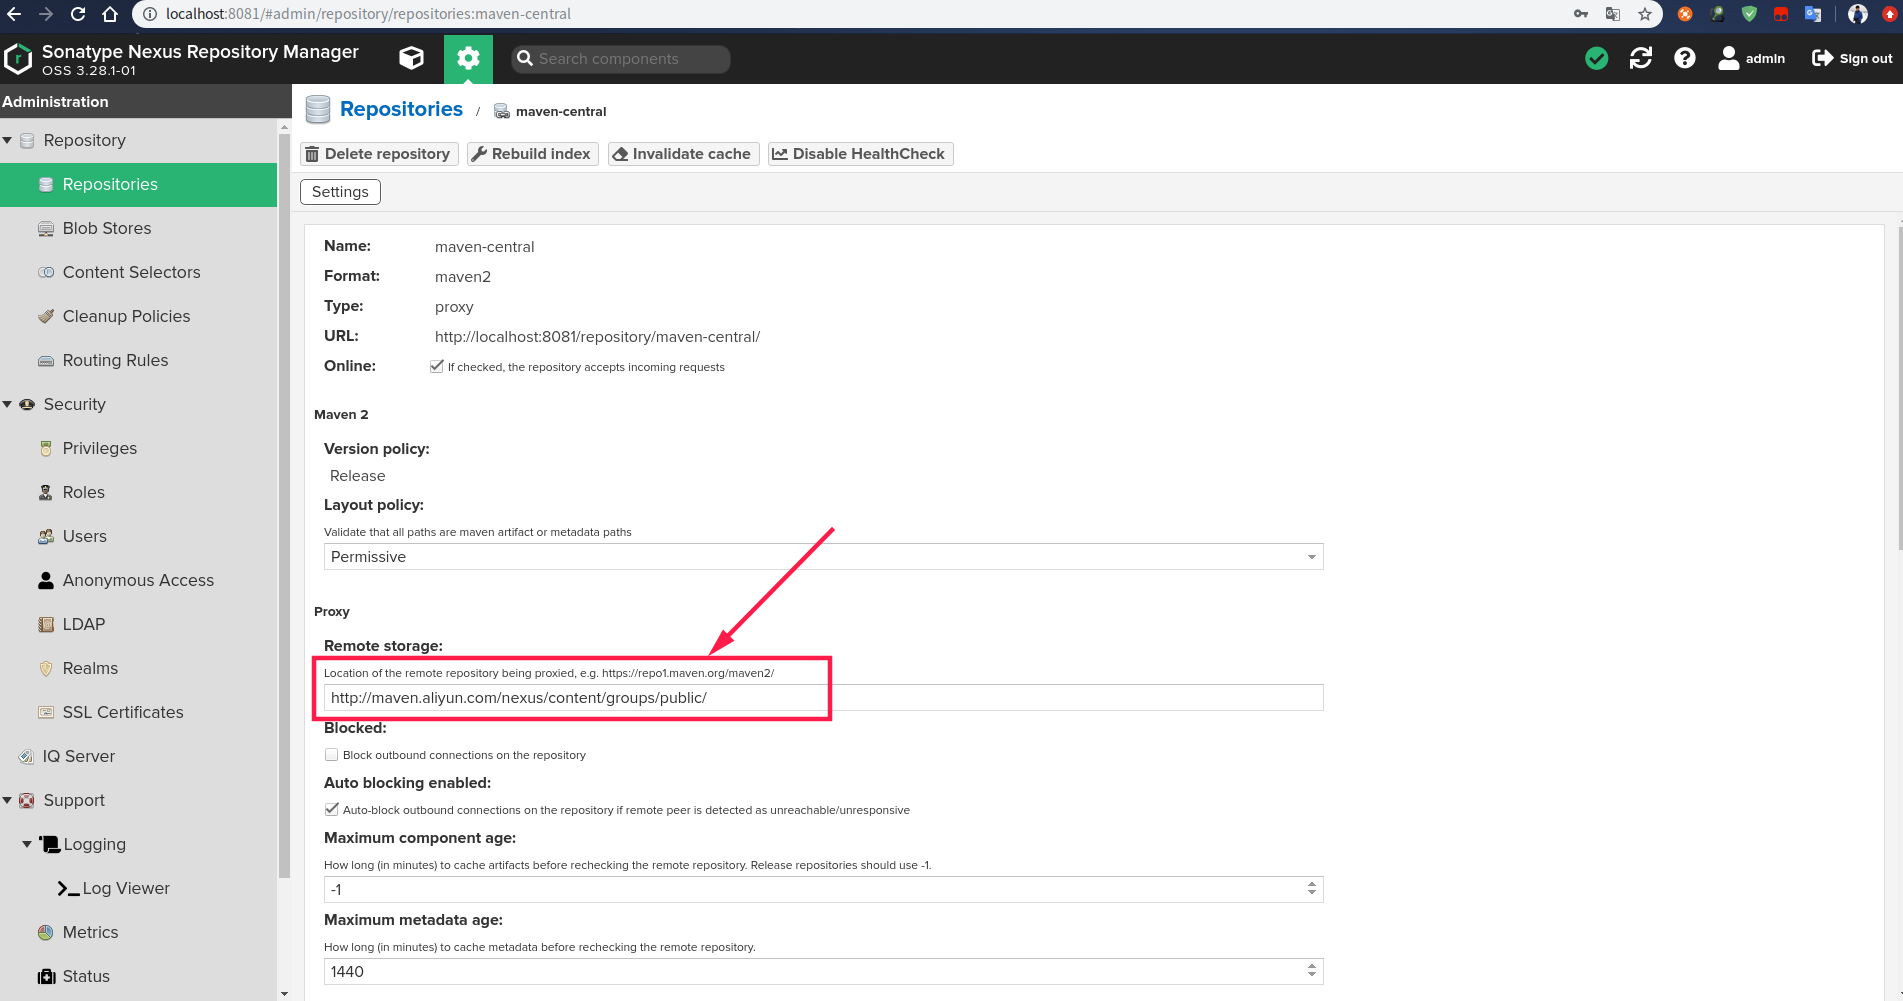Click the browser address bar URL
The height and width of the screenshot is (1001, 1903).
(368, 14)
